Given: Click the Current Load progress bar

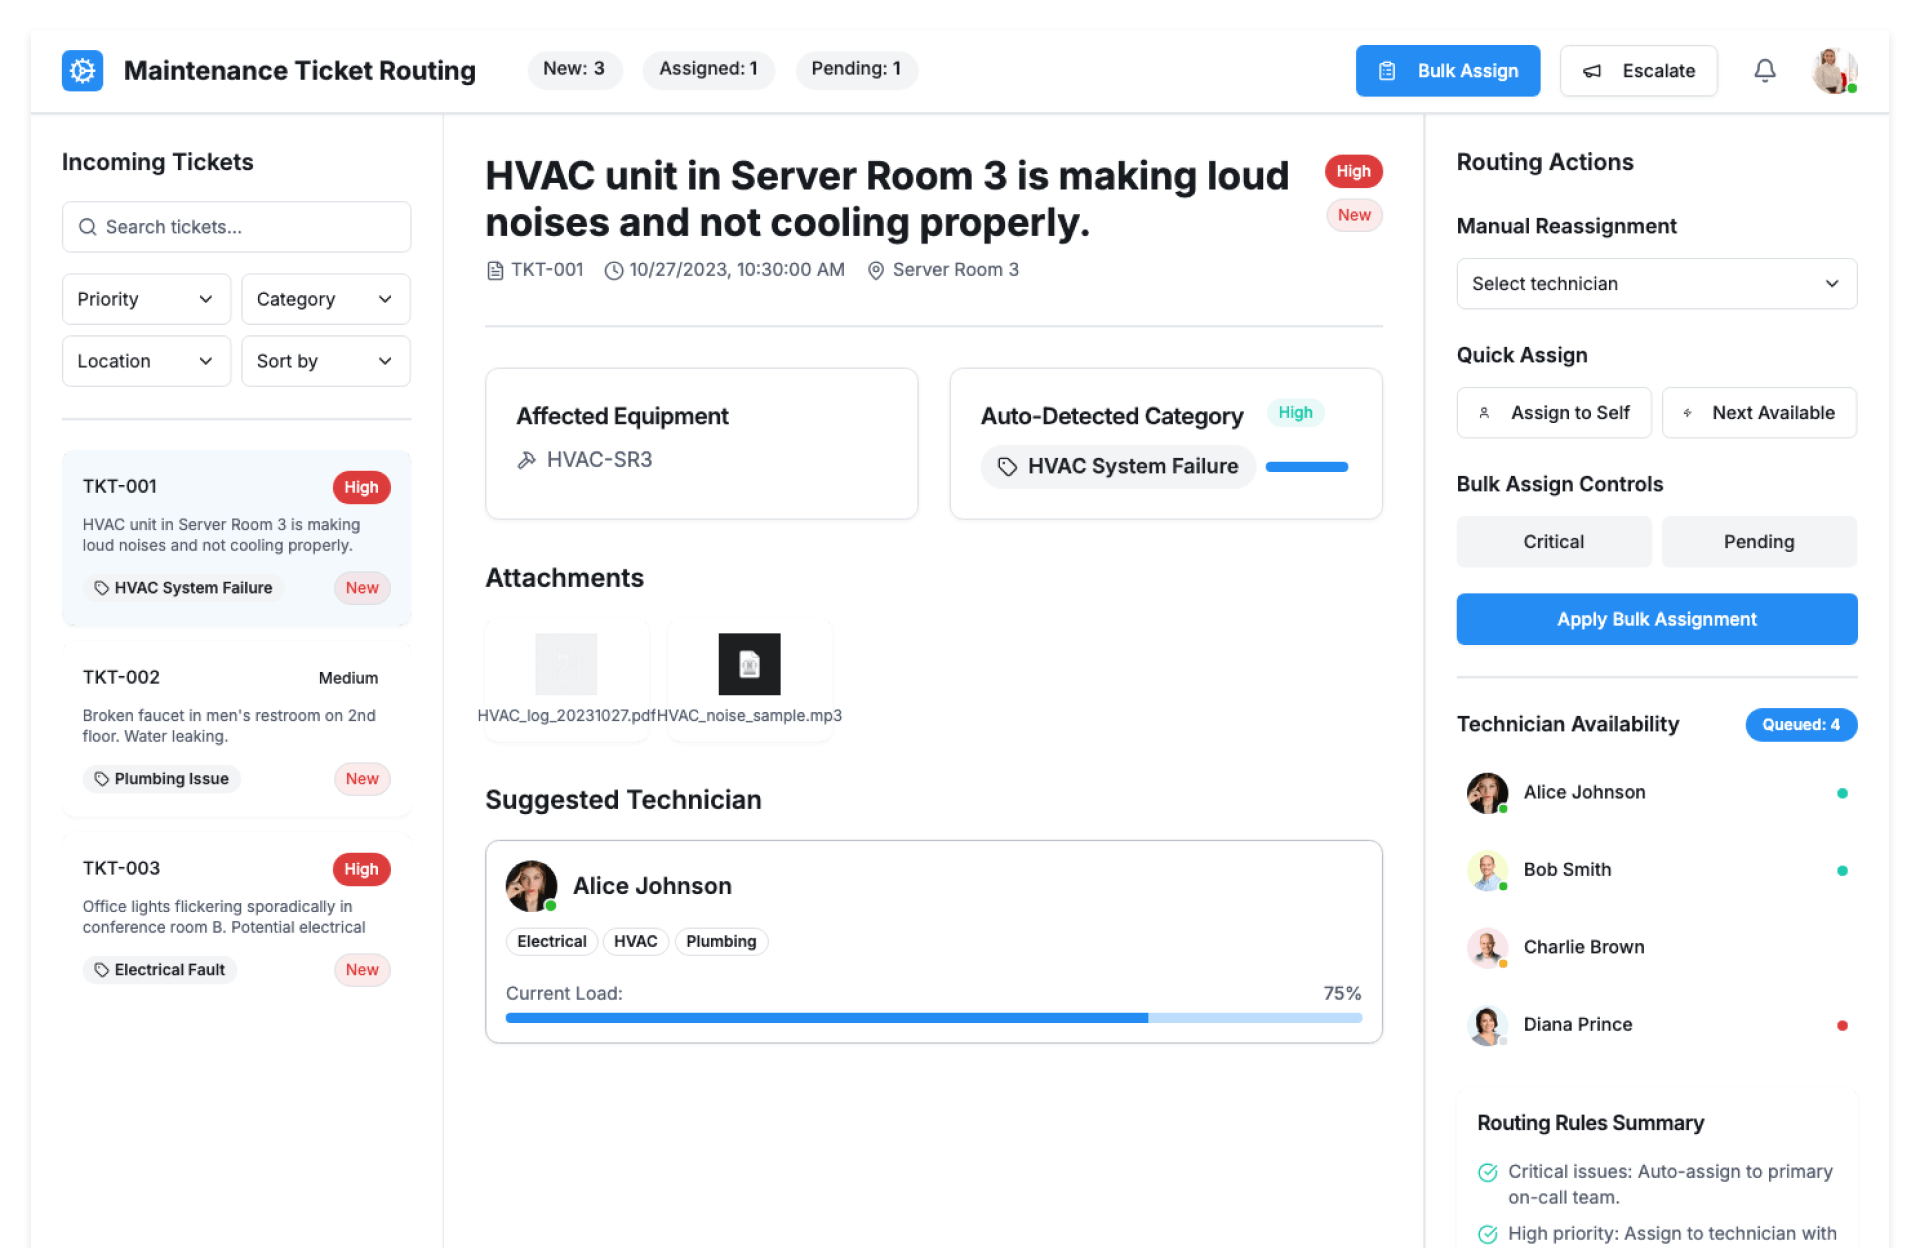Looking at the screenshot, I should [x=933, y=1018].
